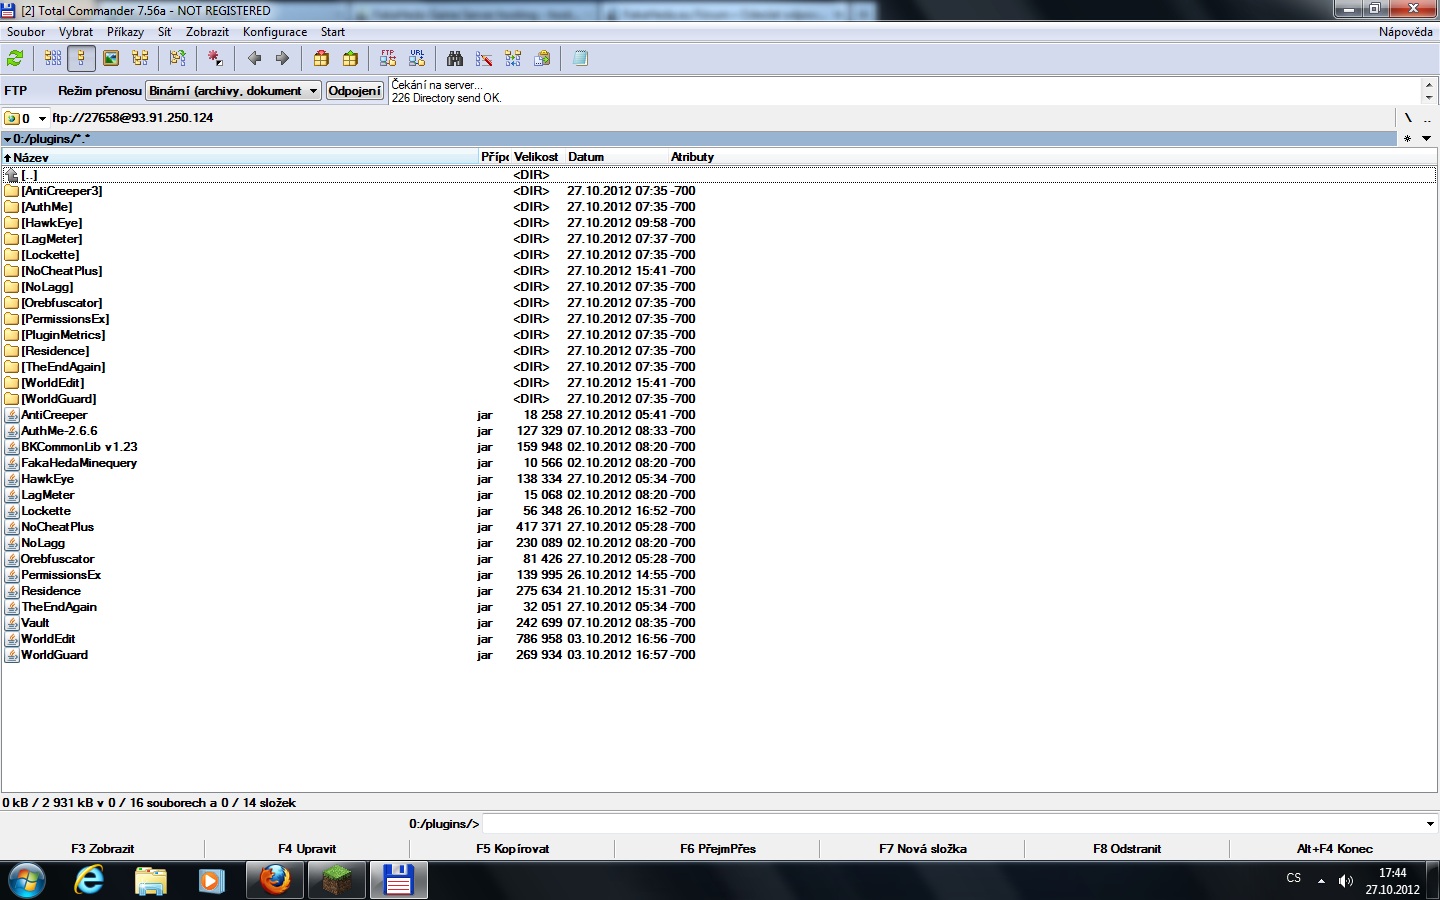Click the F3 Zobrazit button
The width and height of the screenshot is (1440, 900).
coord(102,848)
